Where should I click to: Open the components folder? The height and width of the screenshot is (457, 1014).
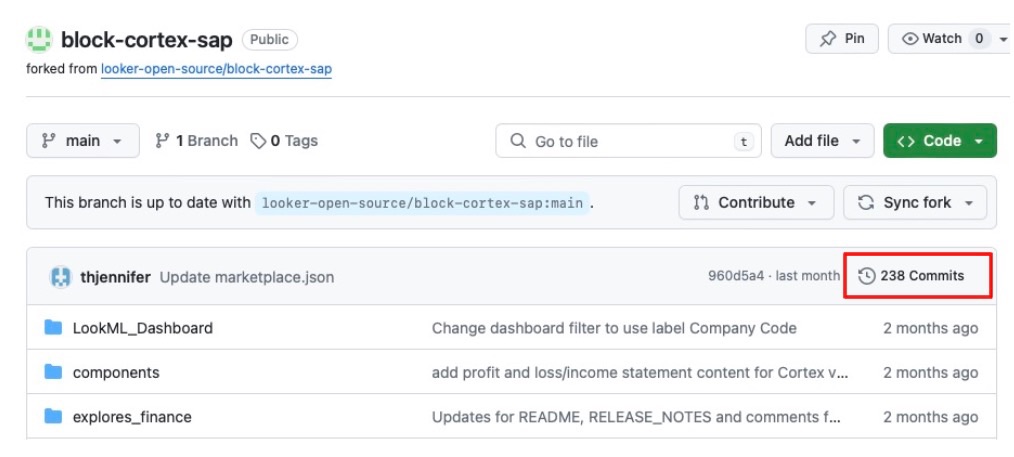pos(116,373)
